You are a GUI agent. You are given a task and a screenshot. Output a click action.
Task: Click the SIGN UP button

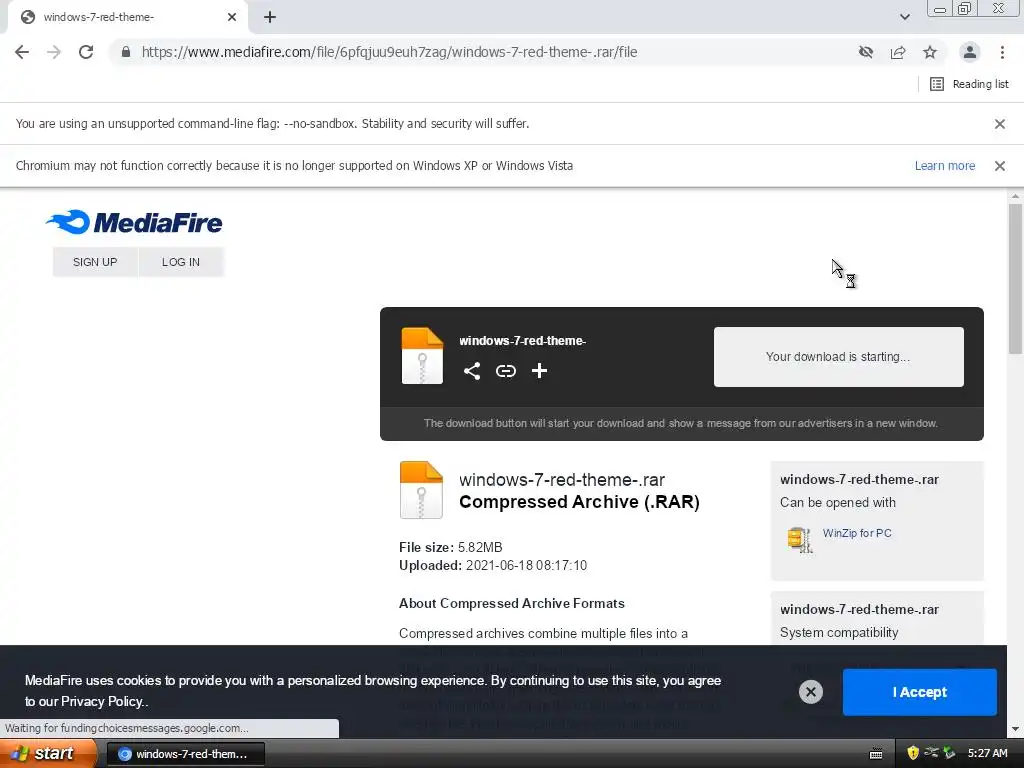(x=95, y=262)
